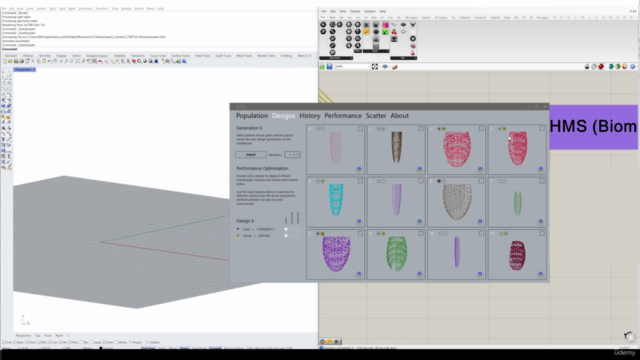Open the Scatter tab in Biomorpher

tap(376, 116)
